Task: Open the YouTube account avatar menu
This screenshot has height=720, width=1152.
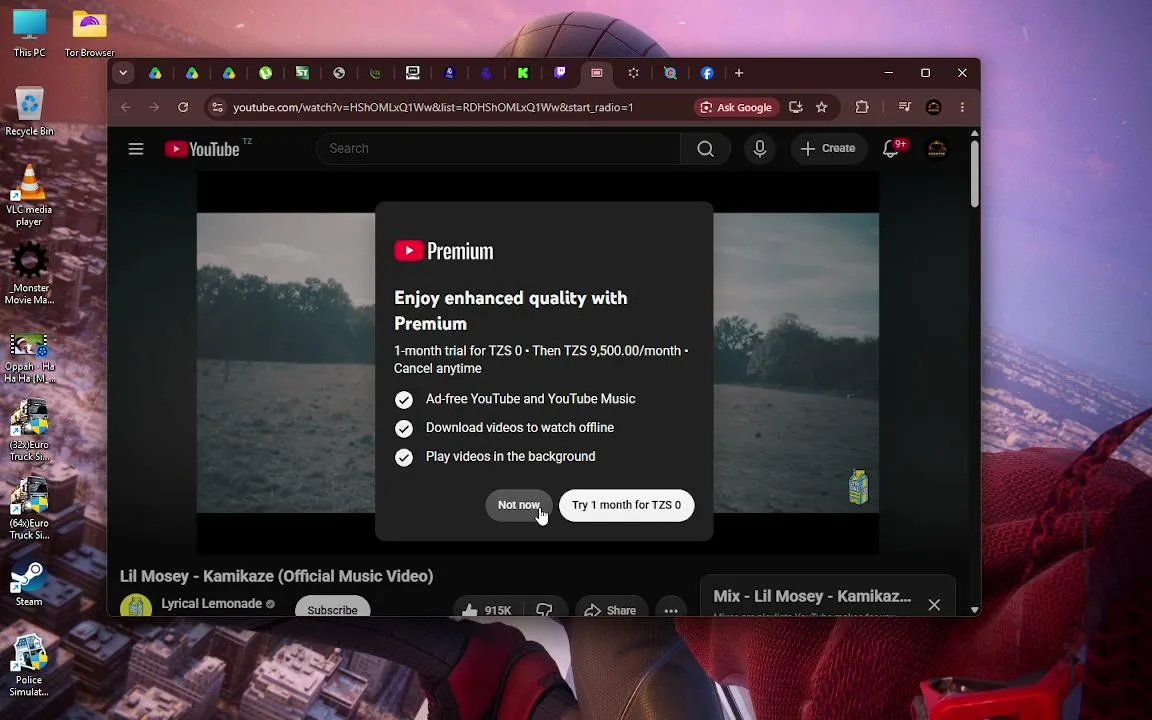Action: click(937, 149)
